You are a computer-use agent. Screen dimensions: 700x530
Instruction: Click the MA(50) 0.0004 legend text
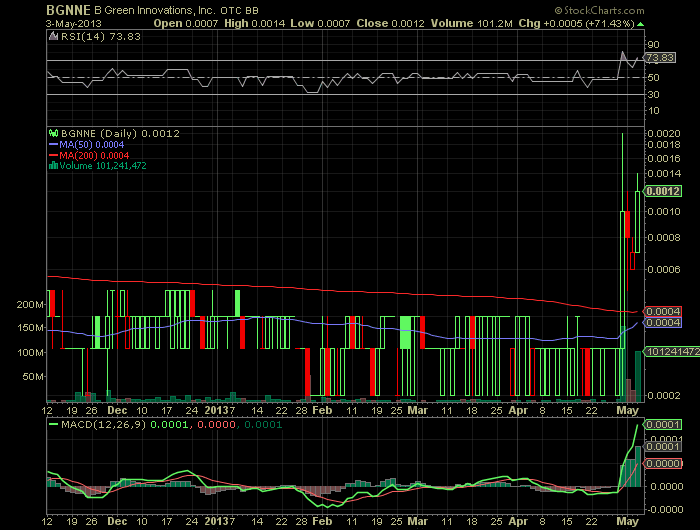tap(92, 145)
